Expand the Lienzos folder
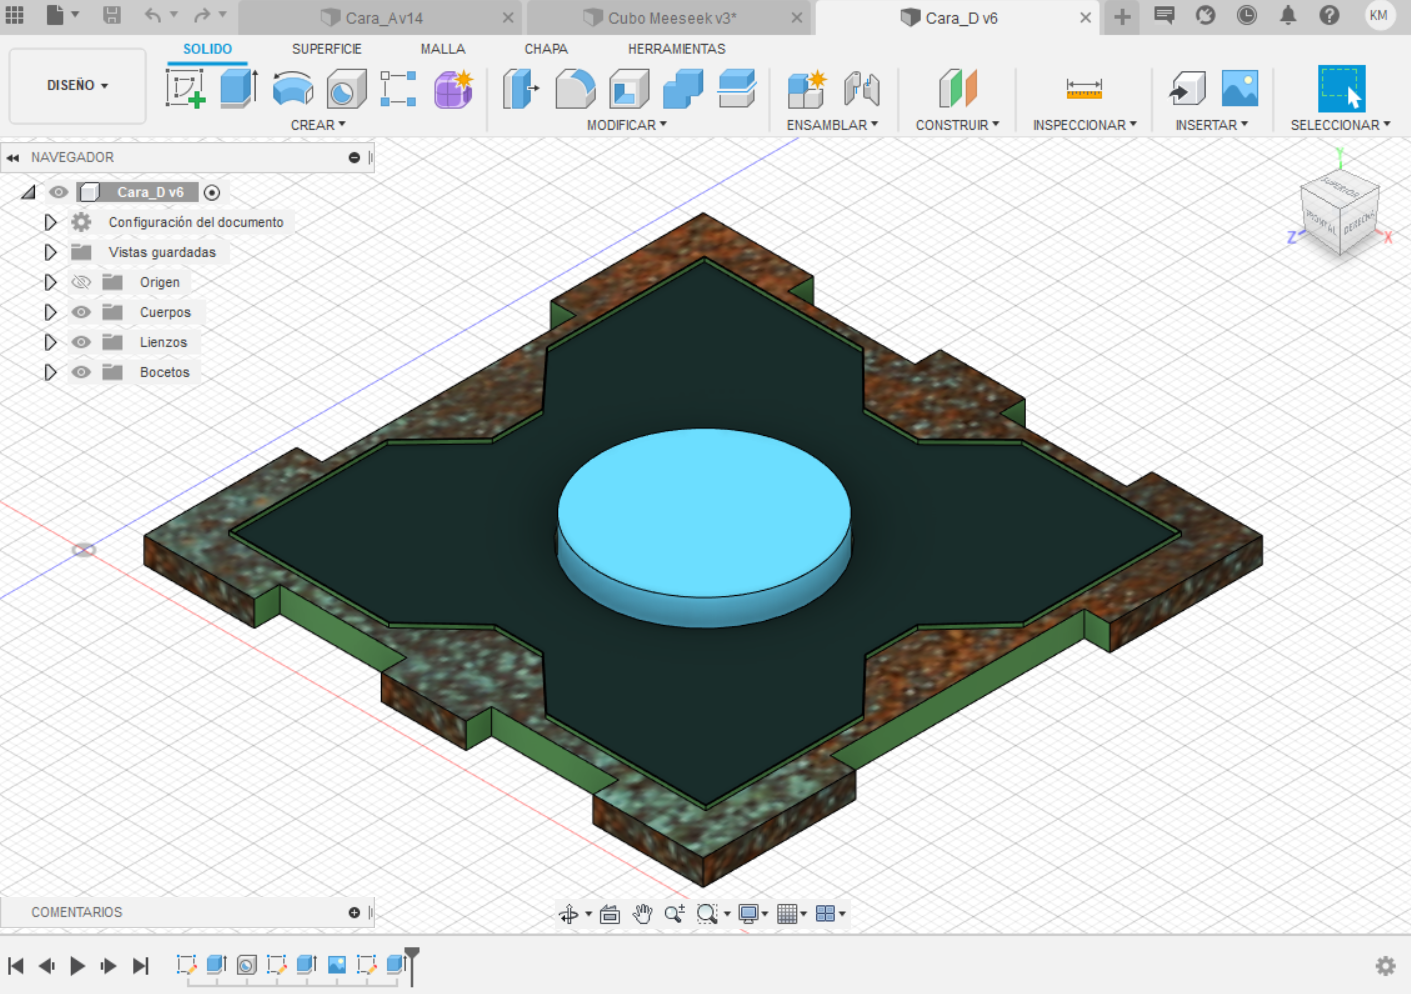Image resolution: width=1411 pixels, height=994 pixels. 50,342
